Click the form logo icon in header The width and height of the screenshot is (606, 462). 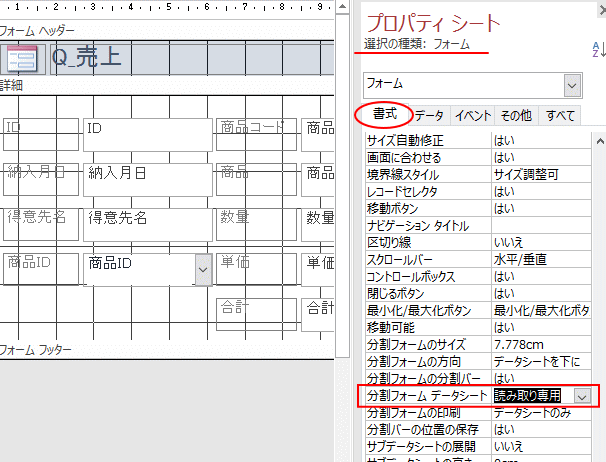[23, 59]
